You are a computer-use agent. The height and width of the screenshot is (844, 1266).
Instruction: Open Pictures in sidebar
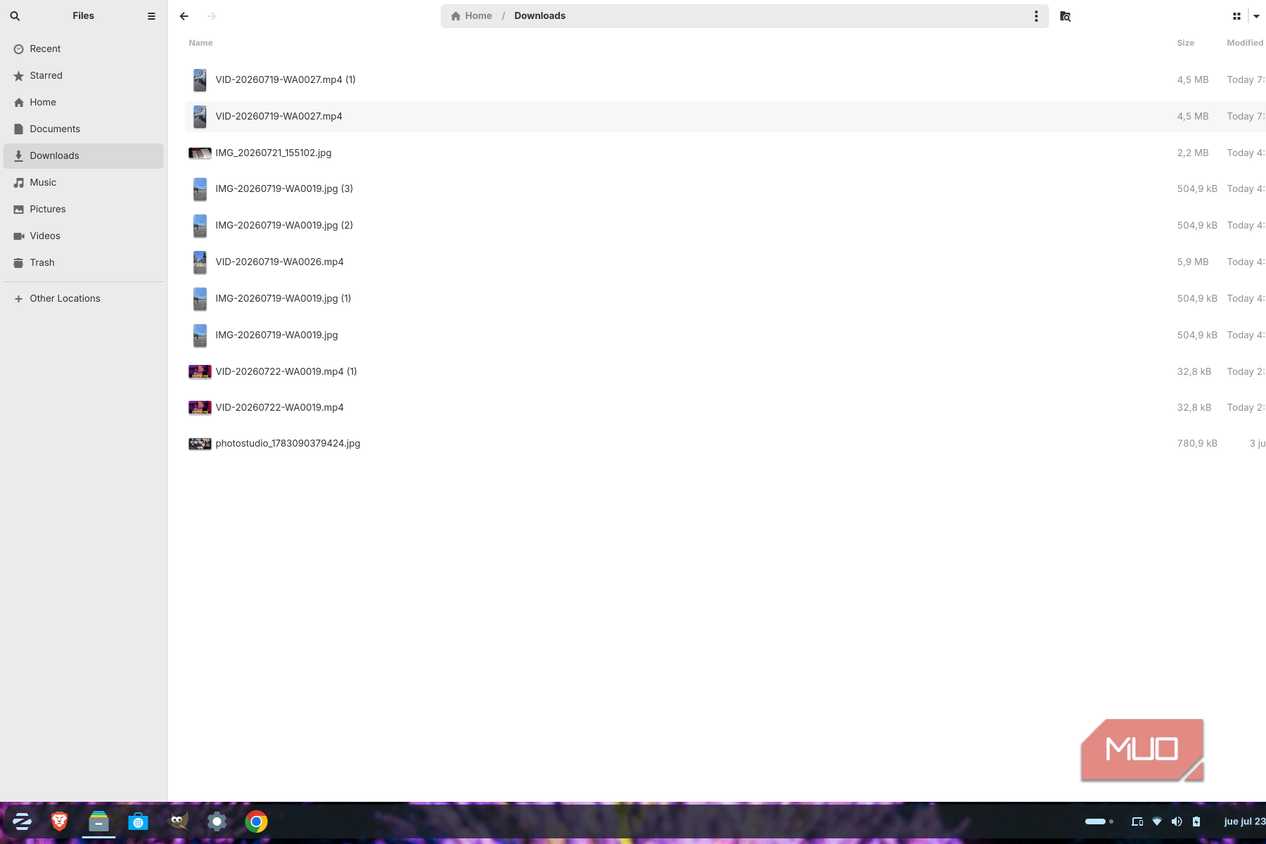click(x=83, y=209)
